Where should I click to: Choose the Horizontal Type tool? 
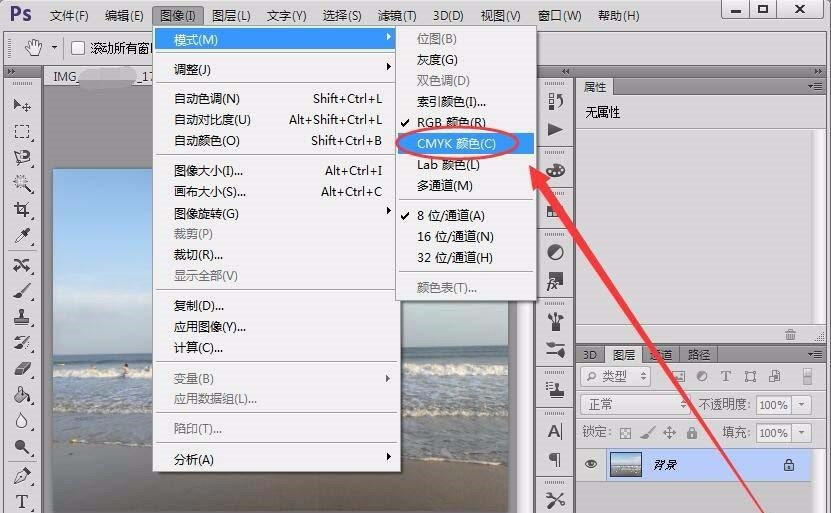coord(22,501)
